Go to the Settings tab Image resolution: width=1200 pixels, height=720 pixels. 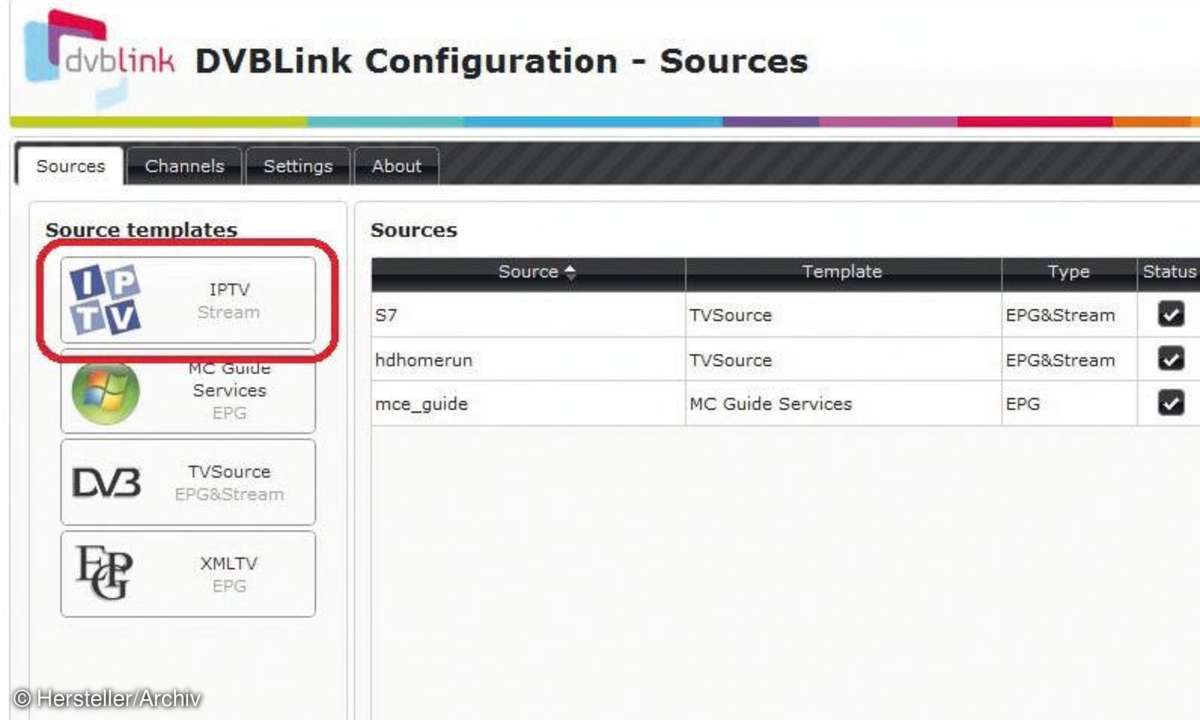click(298, 166)
